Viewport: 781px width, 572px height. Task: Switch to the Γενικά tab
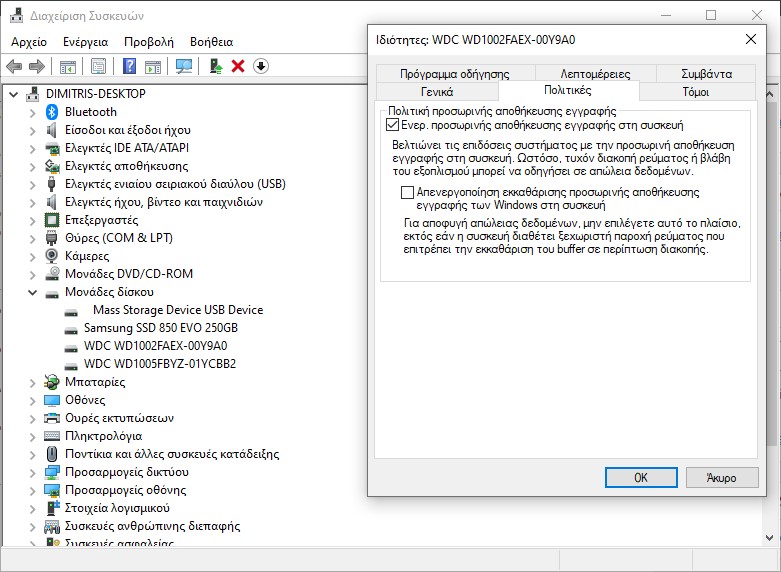437,92
